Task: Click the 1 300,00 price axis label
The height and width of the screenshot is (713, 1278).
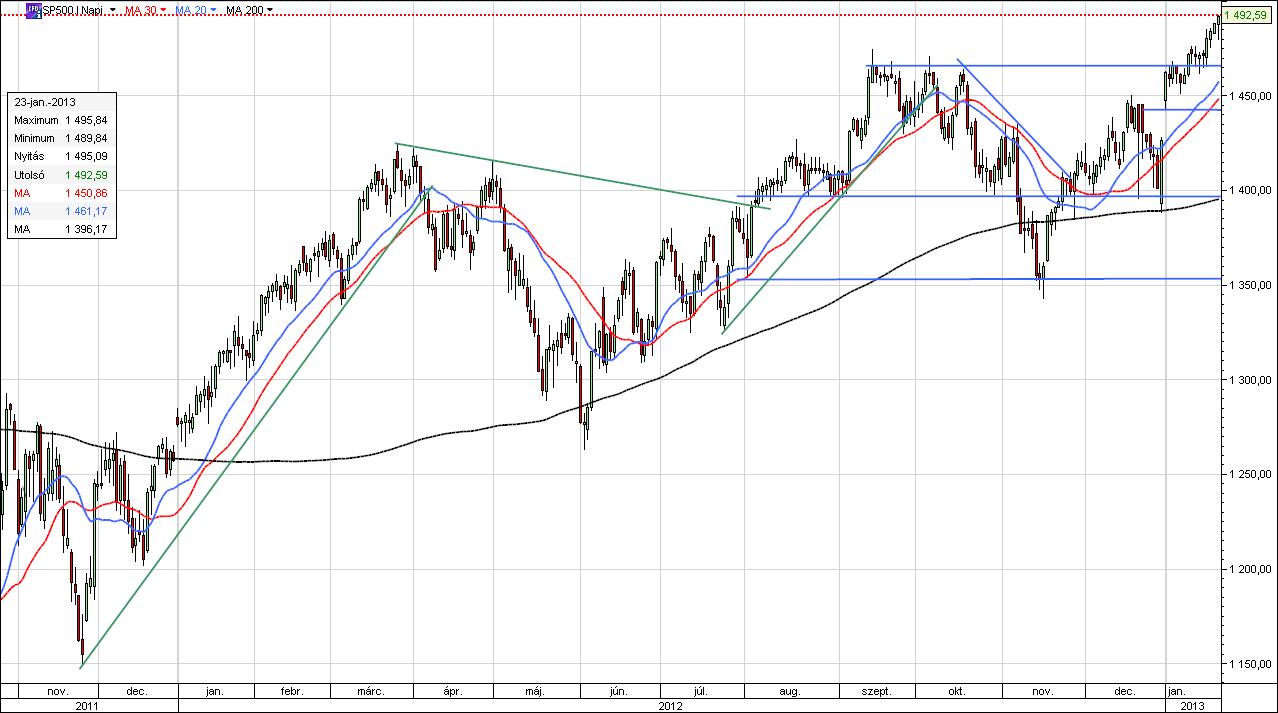Action: point(1248,380)
